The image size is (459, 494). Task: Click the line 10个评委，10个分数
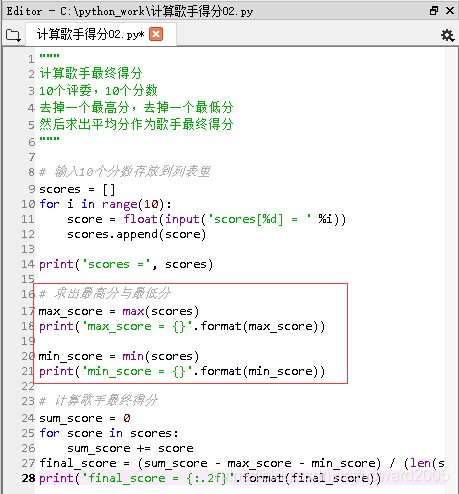click(98, 91)
